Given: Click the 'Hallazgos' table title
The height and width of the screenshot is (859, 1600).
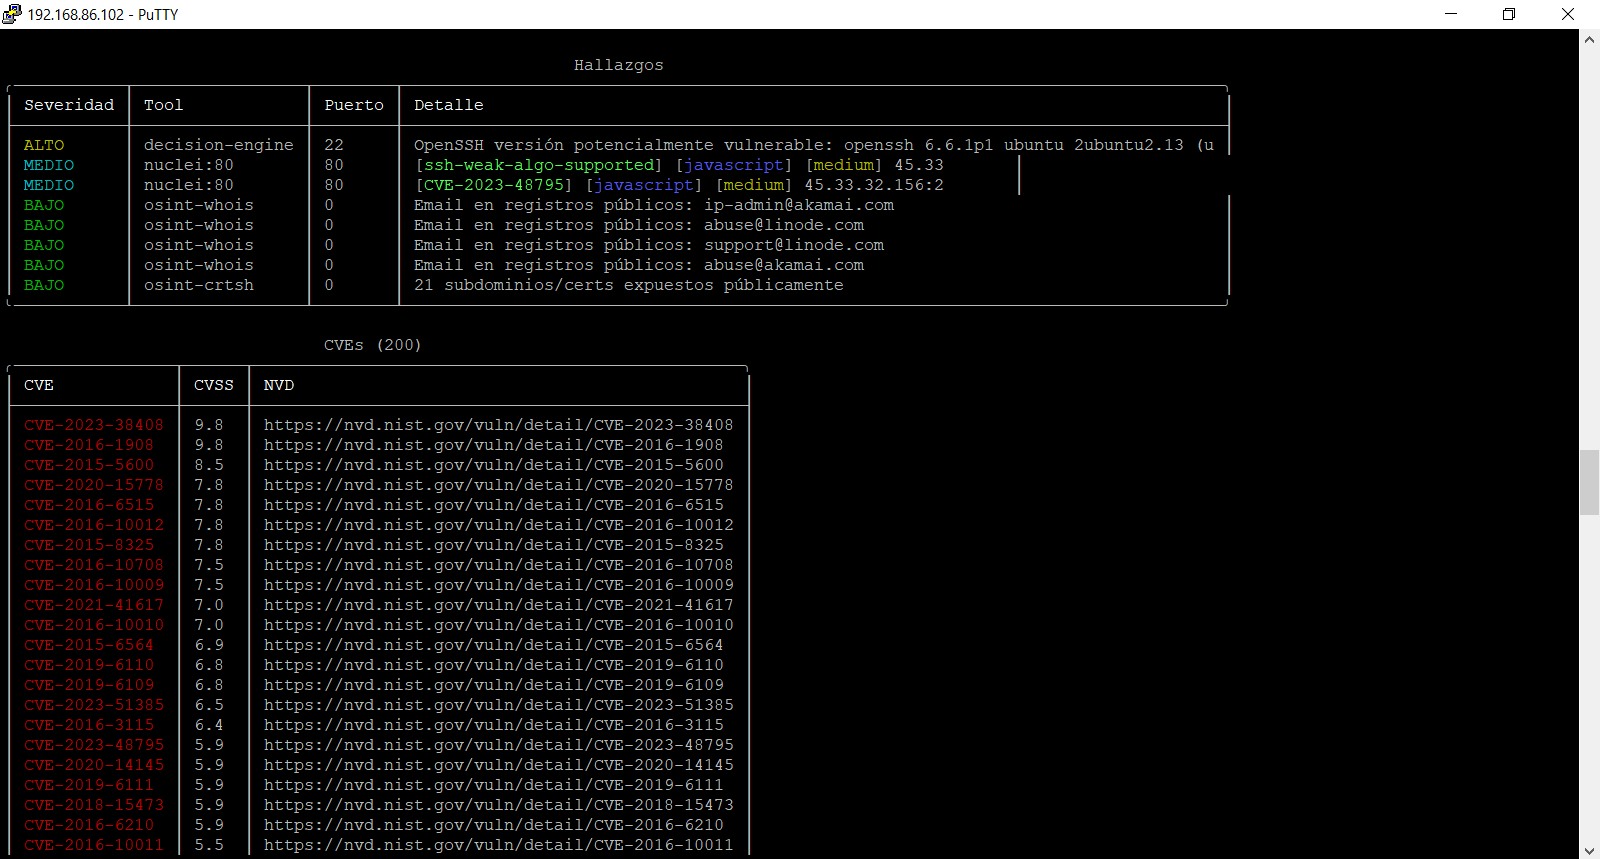Looking at the screenshot, I should [x=619, y=65].
